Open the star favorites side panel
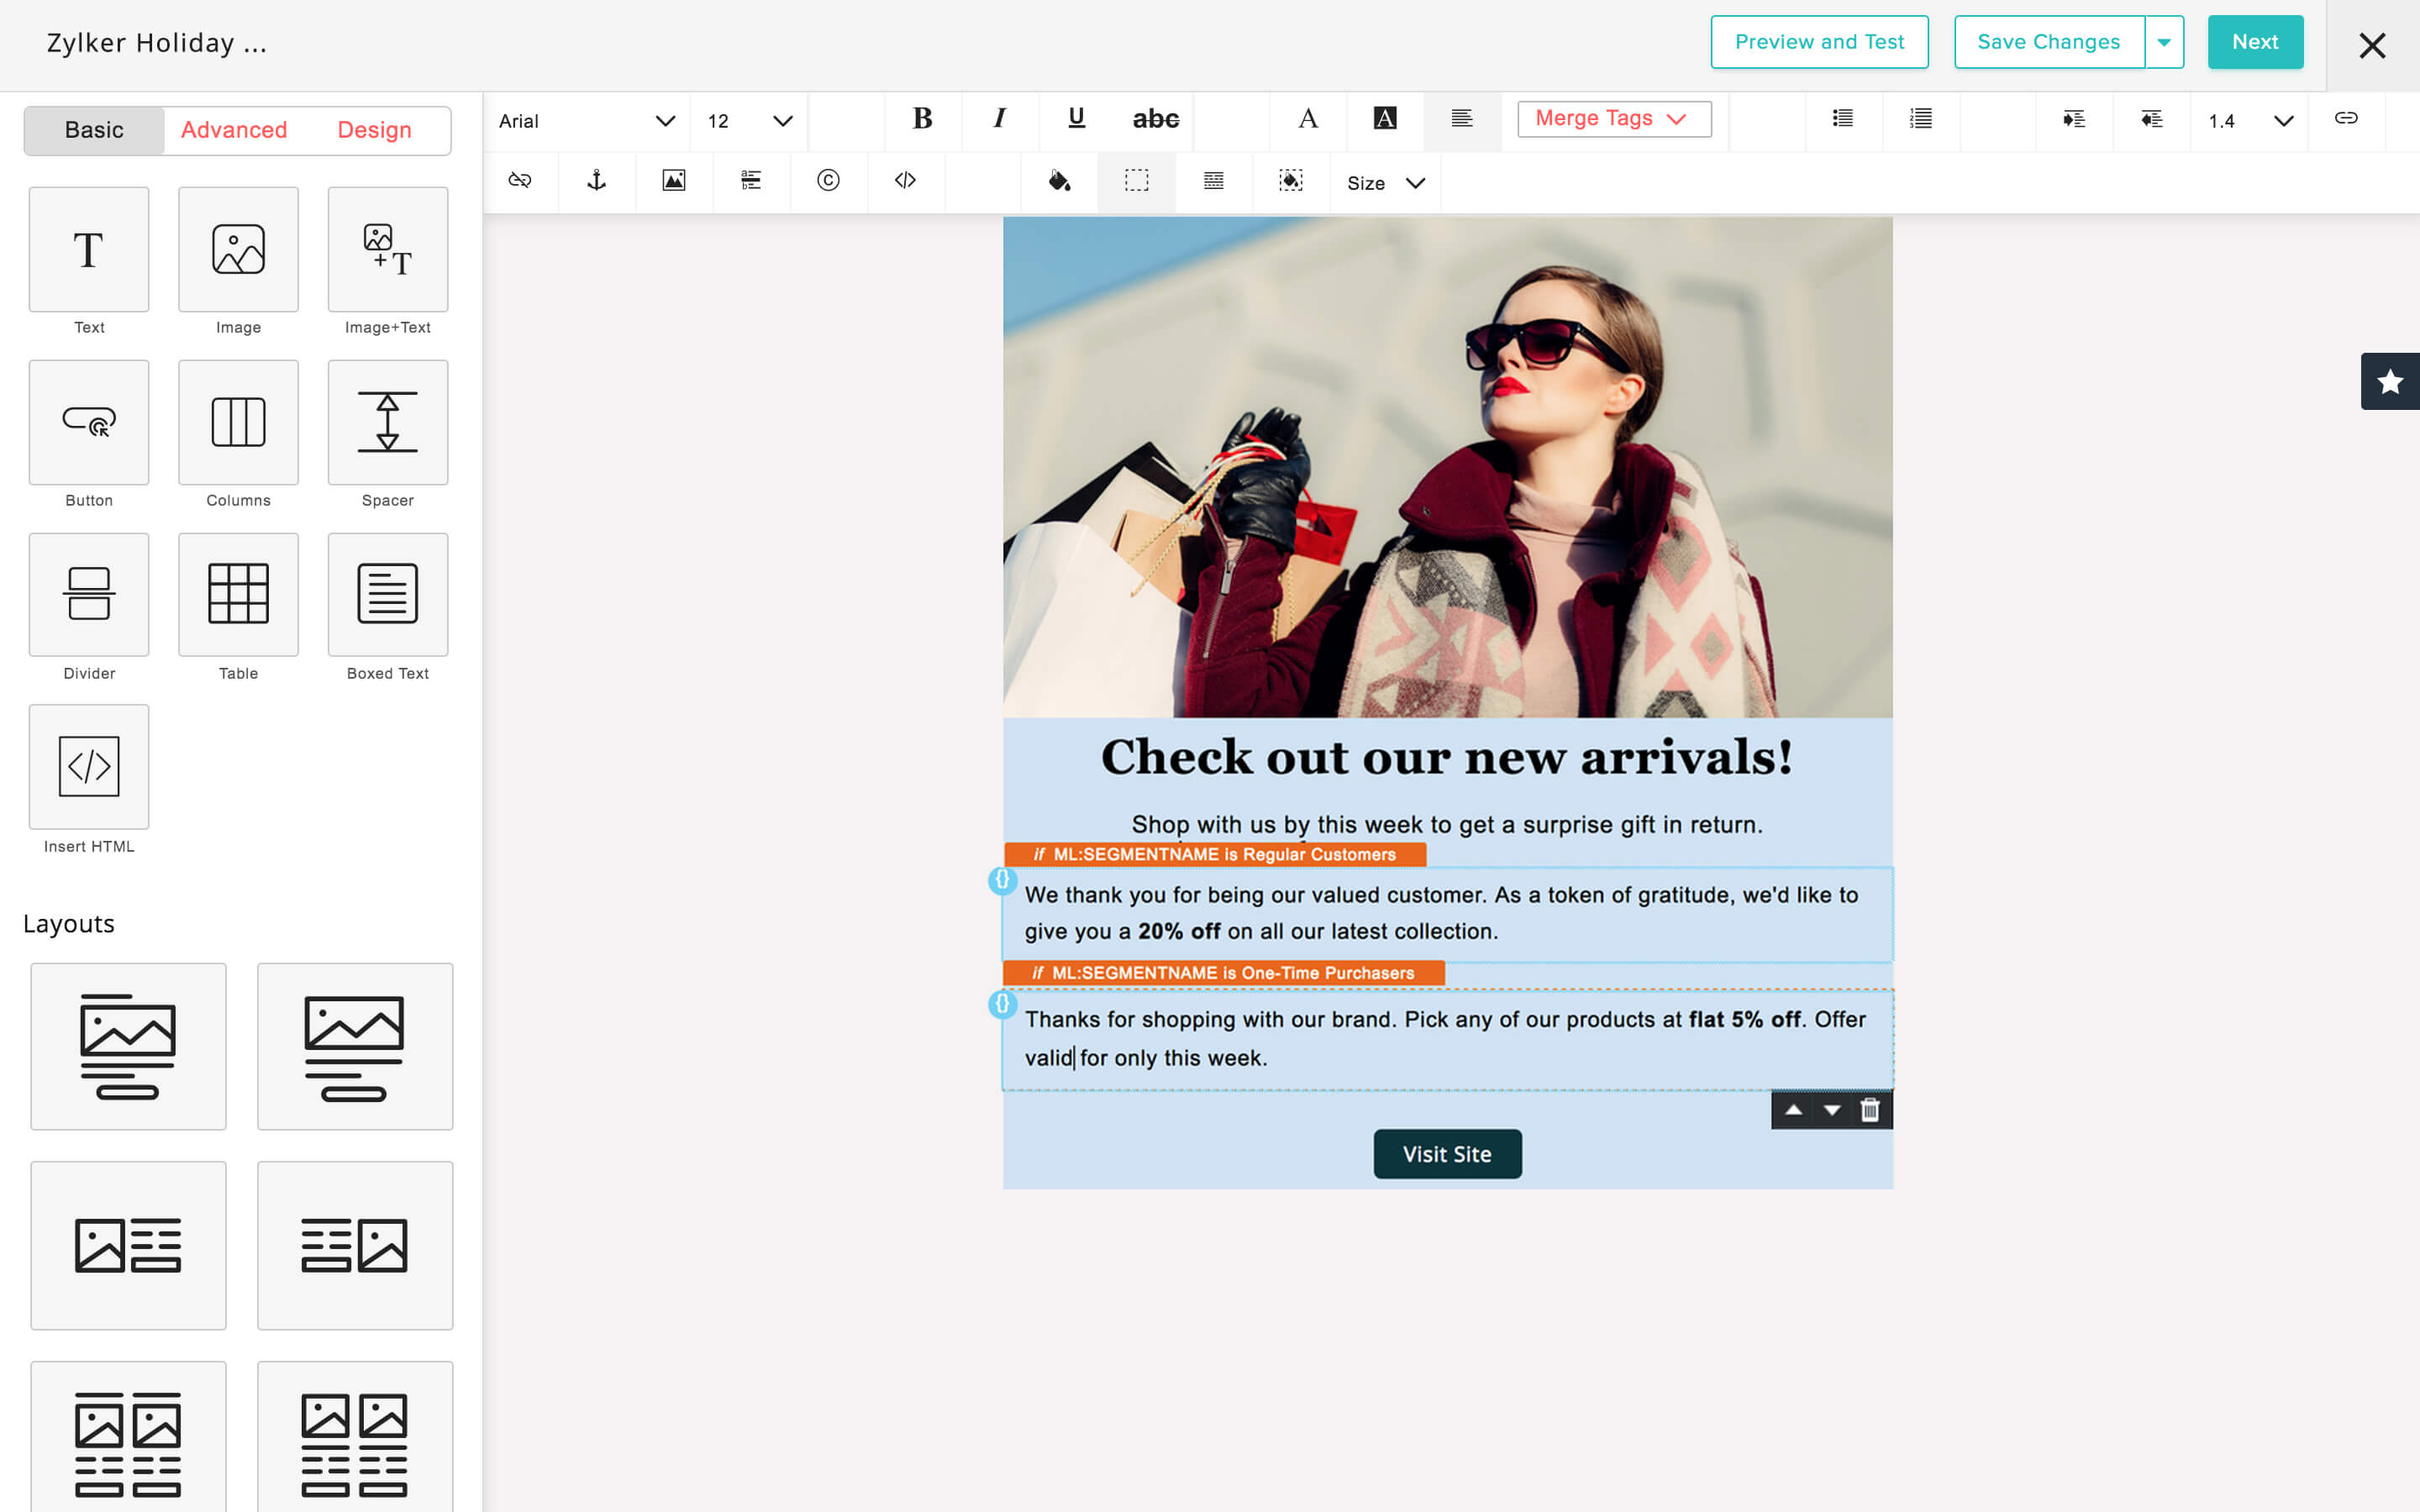The width and height of the screenshot is (2420, 1512). coord(2390,382)
